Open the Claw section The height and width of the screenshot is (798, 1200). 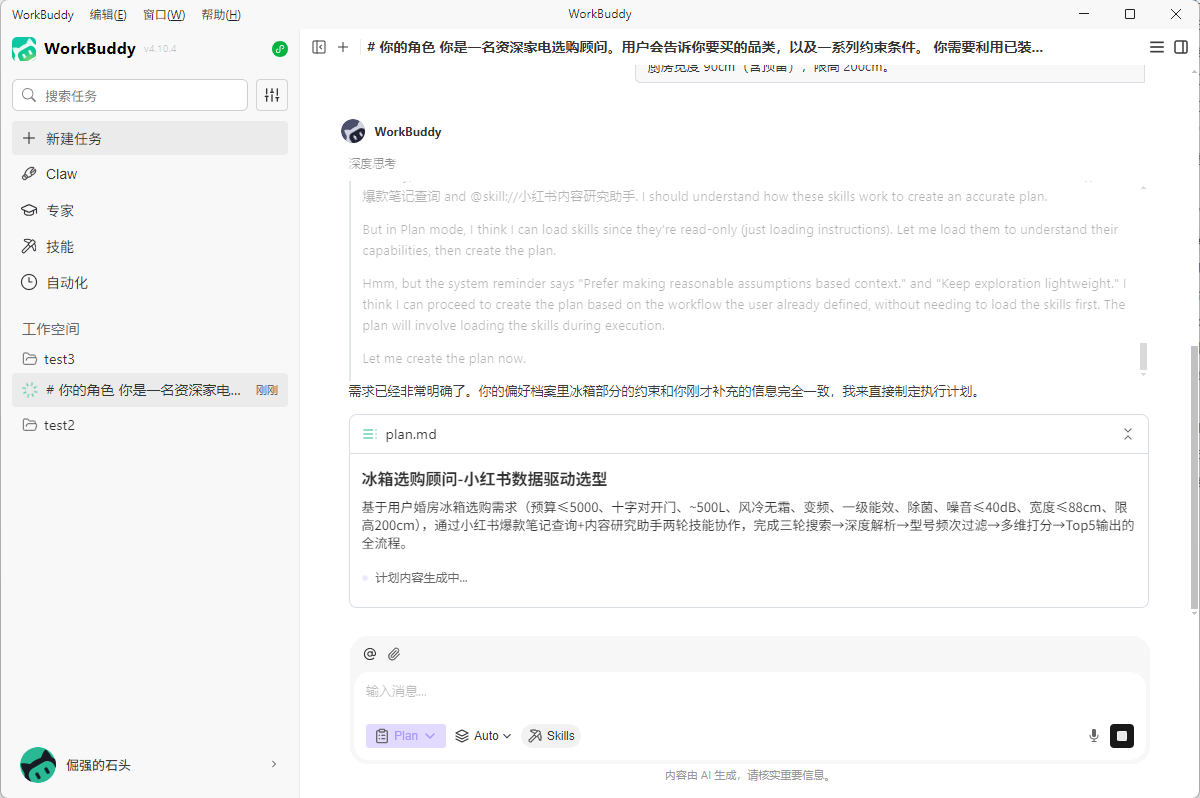coord(150,174)
